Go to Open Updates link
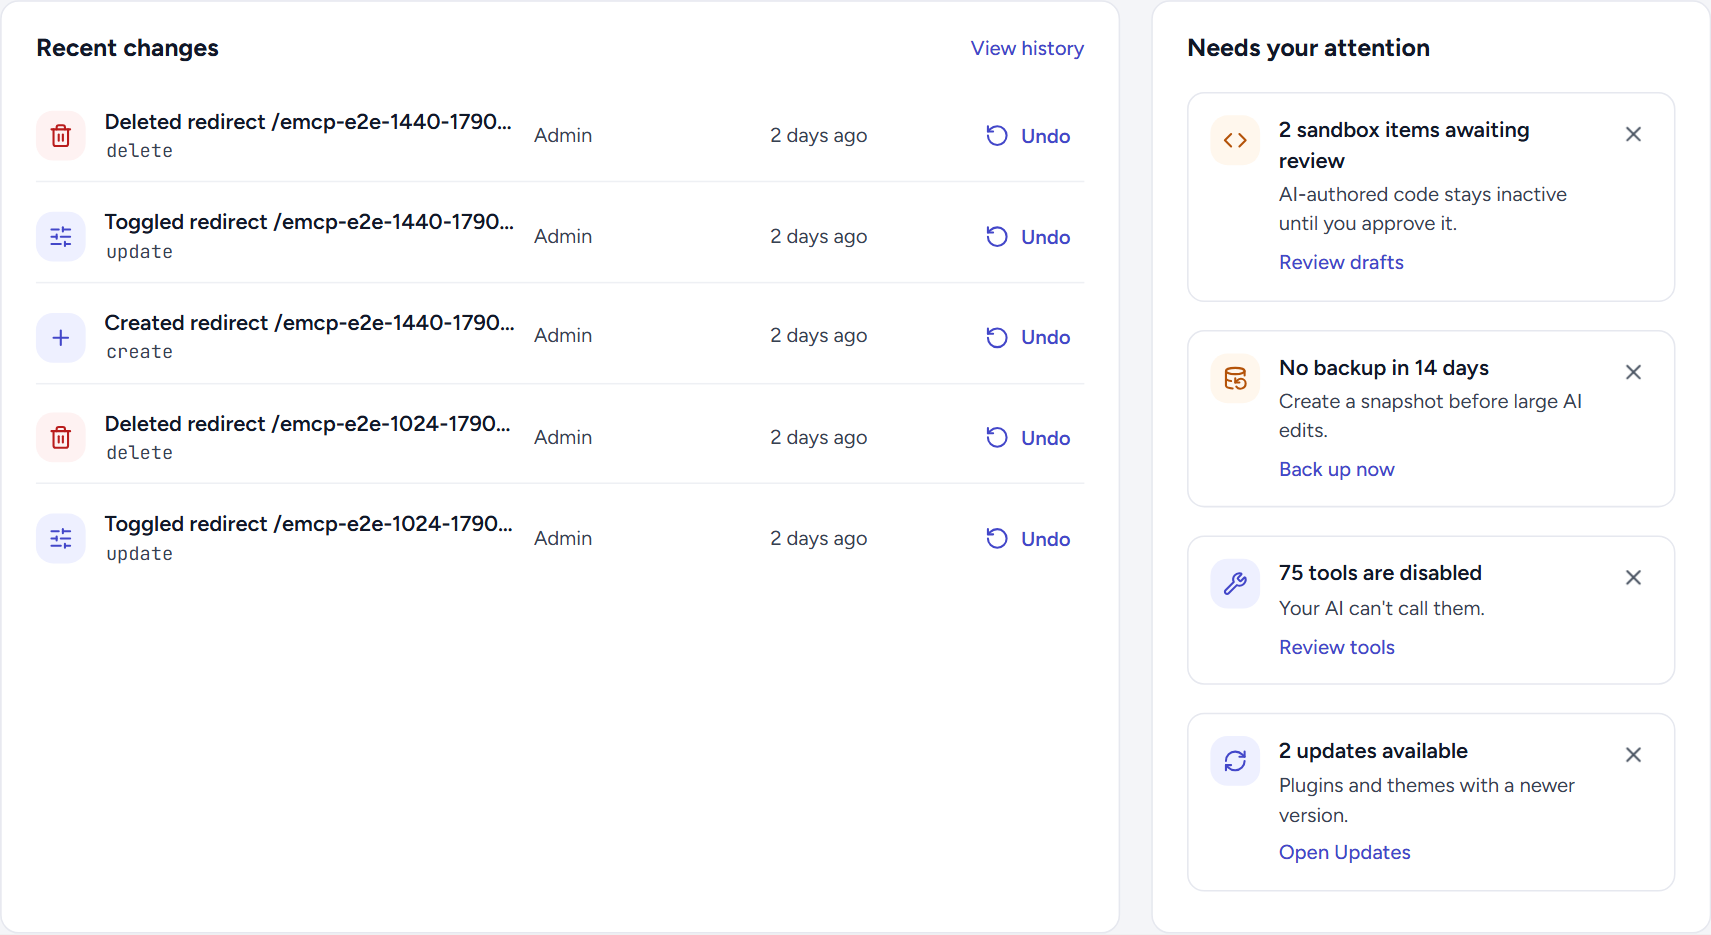The width and height of the screenshot is (1711, 935). click(1344, 852)
